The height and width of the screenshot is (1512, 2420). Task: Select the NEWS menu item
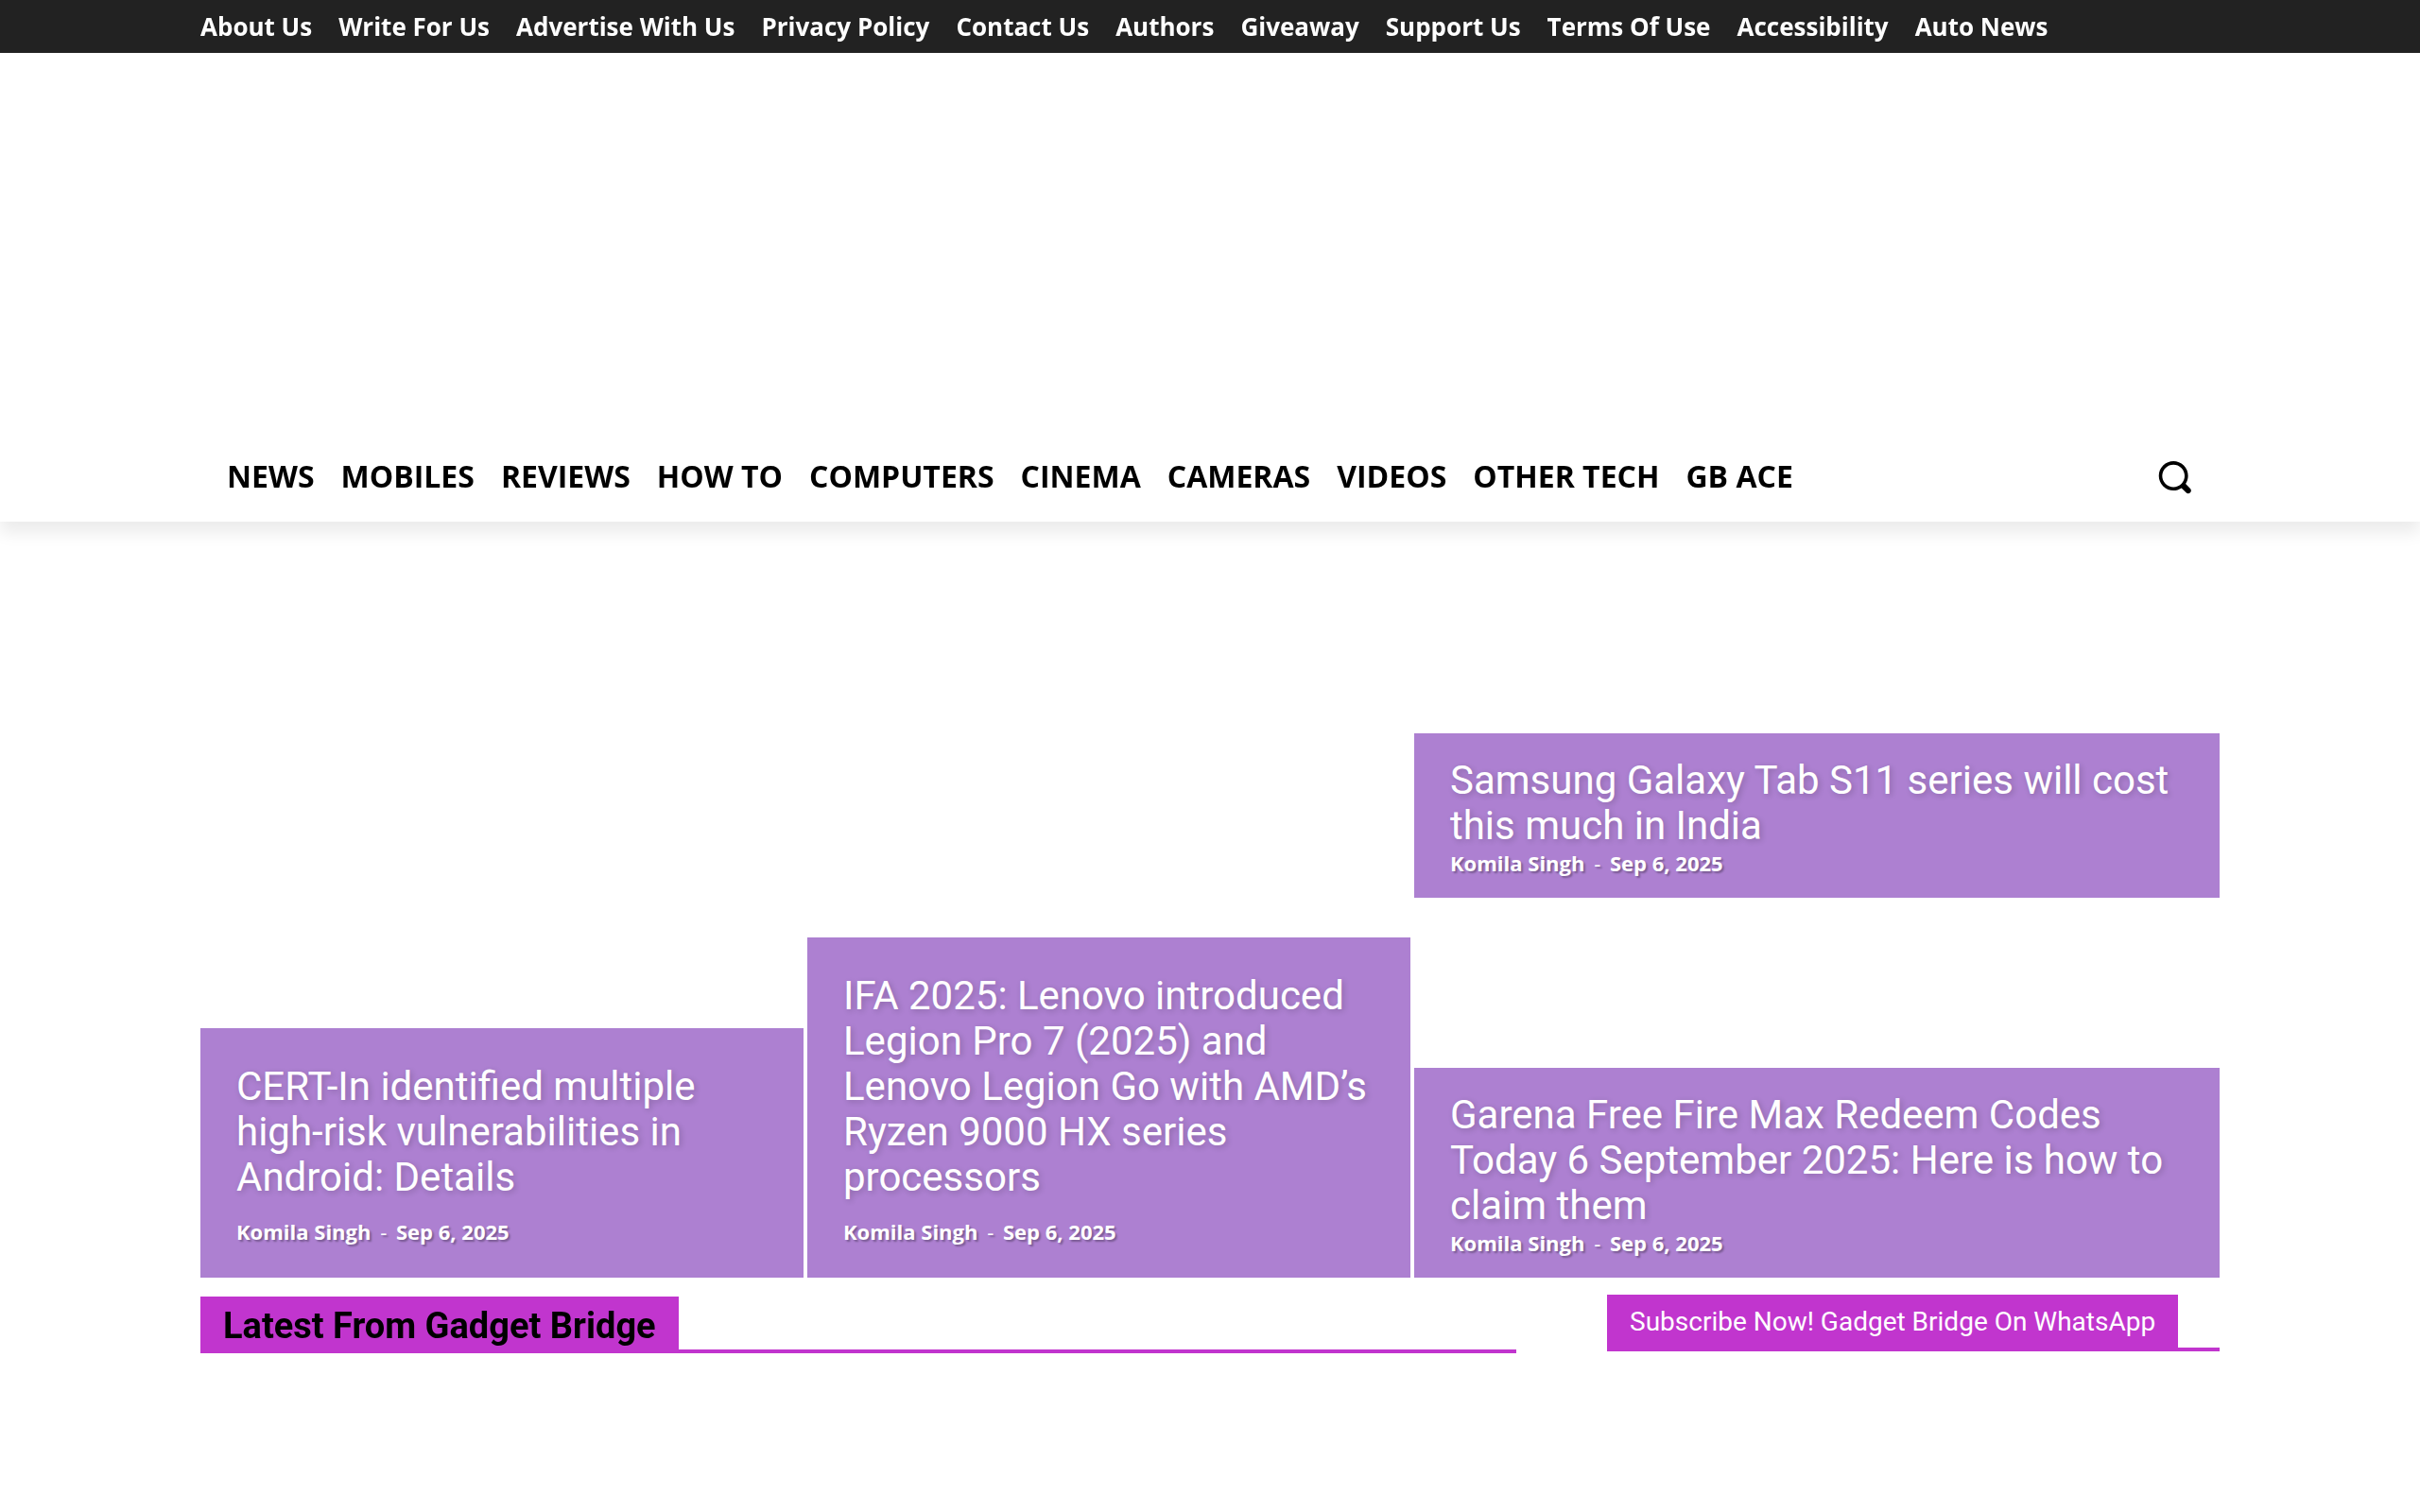(270, 477)
